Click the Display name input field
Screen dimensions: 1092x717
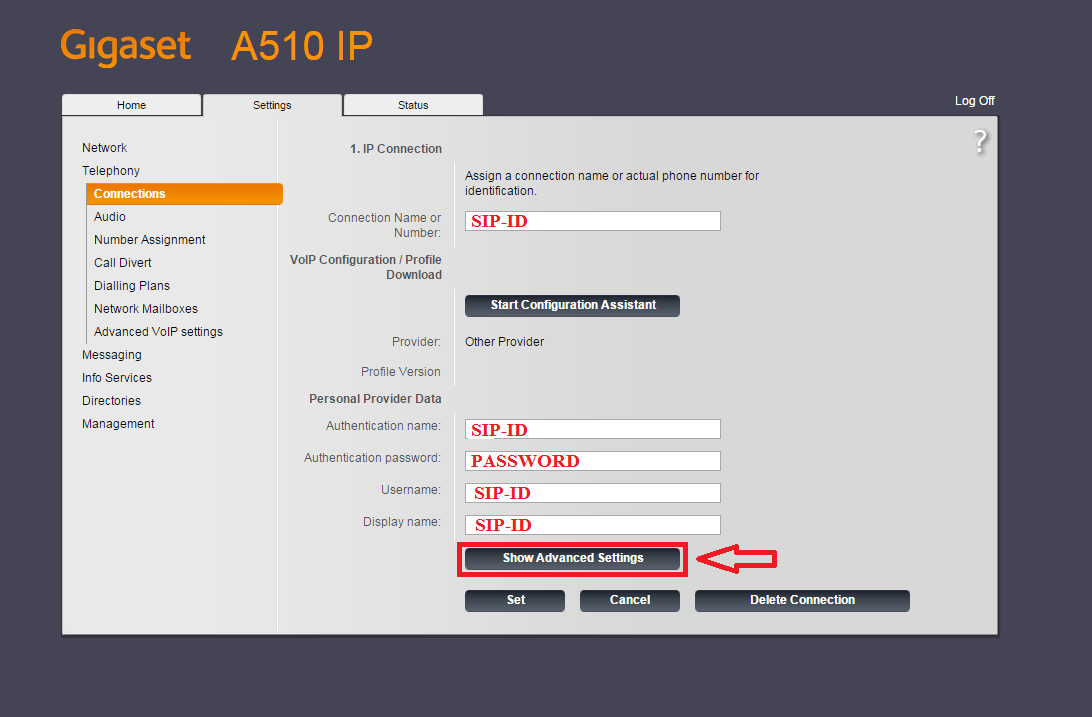click(x=593, y=525)
